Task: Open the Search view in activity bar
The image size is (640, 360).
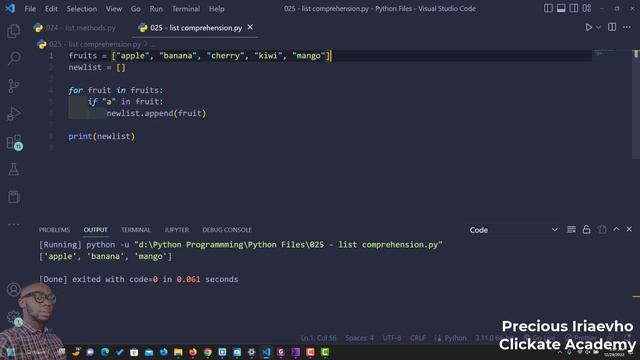Action: pos(14,58)
